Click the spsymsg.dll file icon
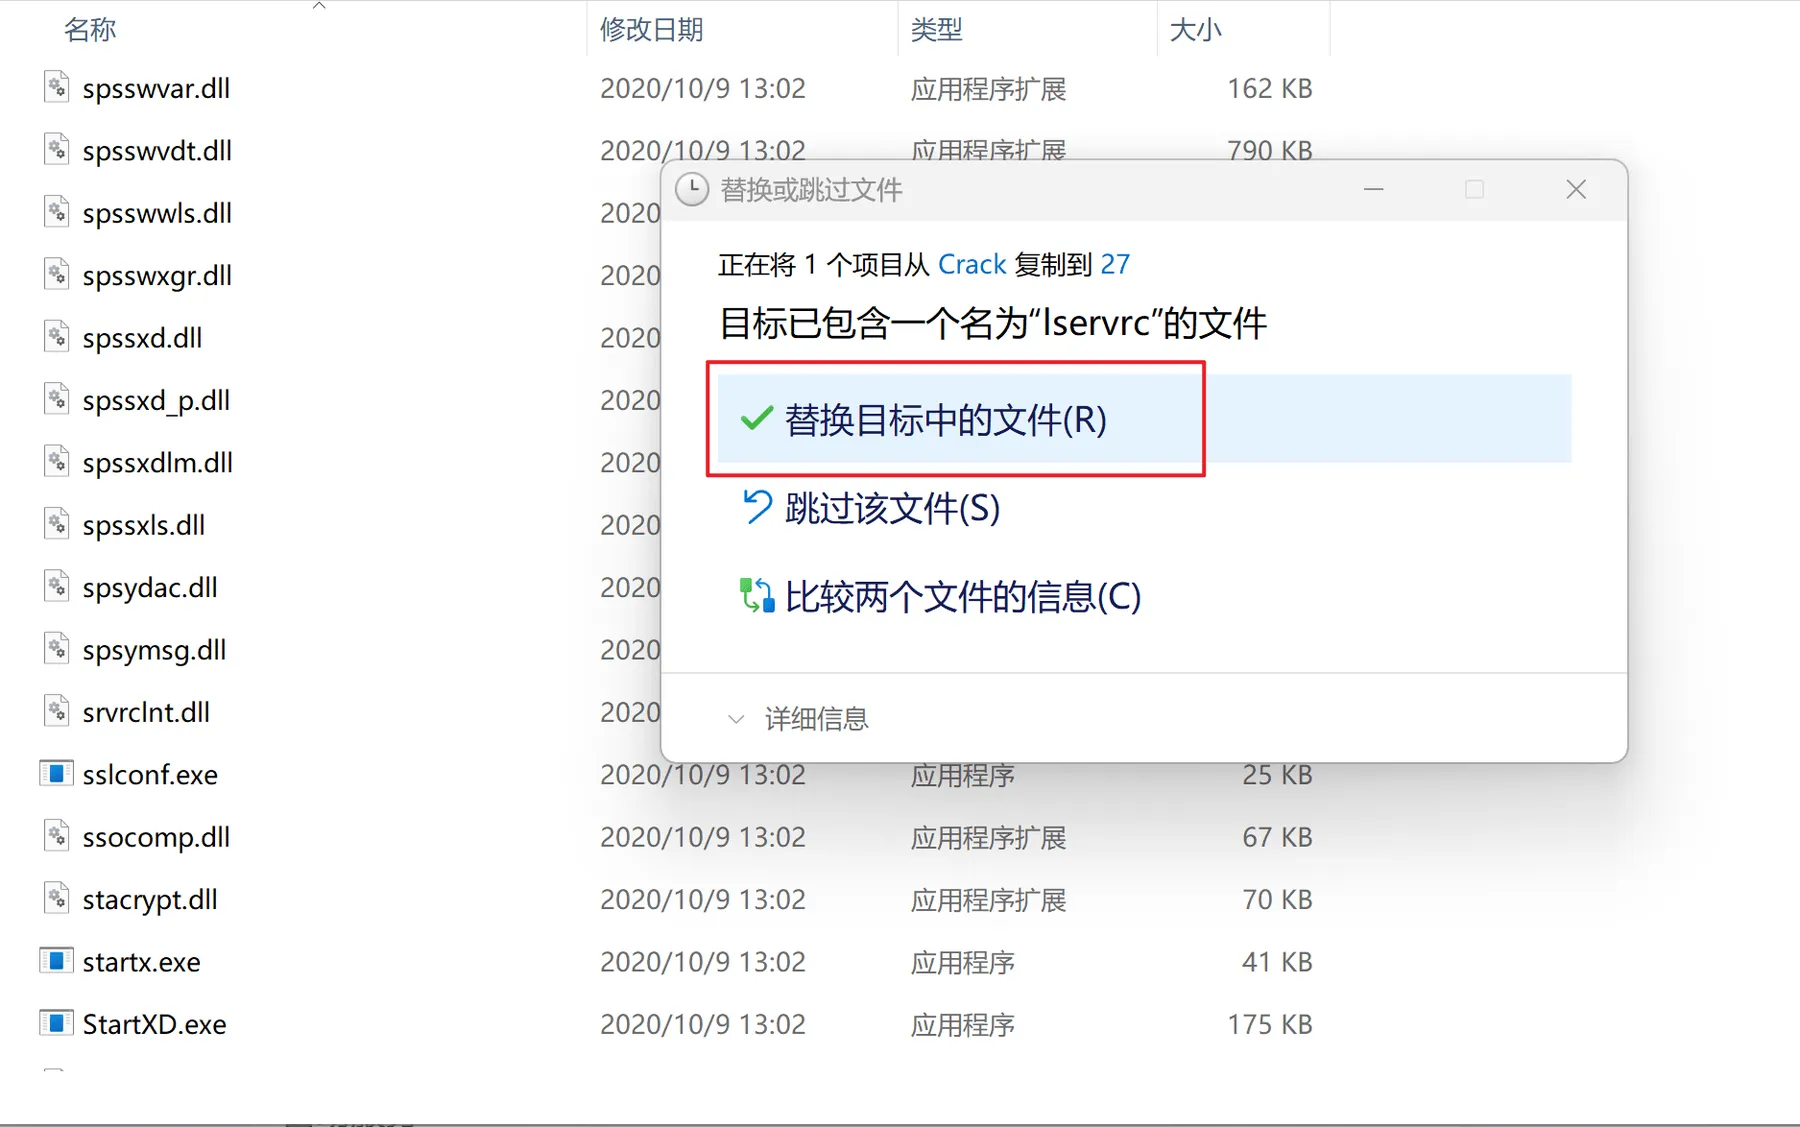 pos(56,649)
